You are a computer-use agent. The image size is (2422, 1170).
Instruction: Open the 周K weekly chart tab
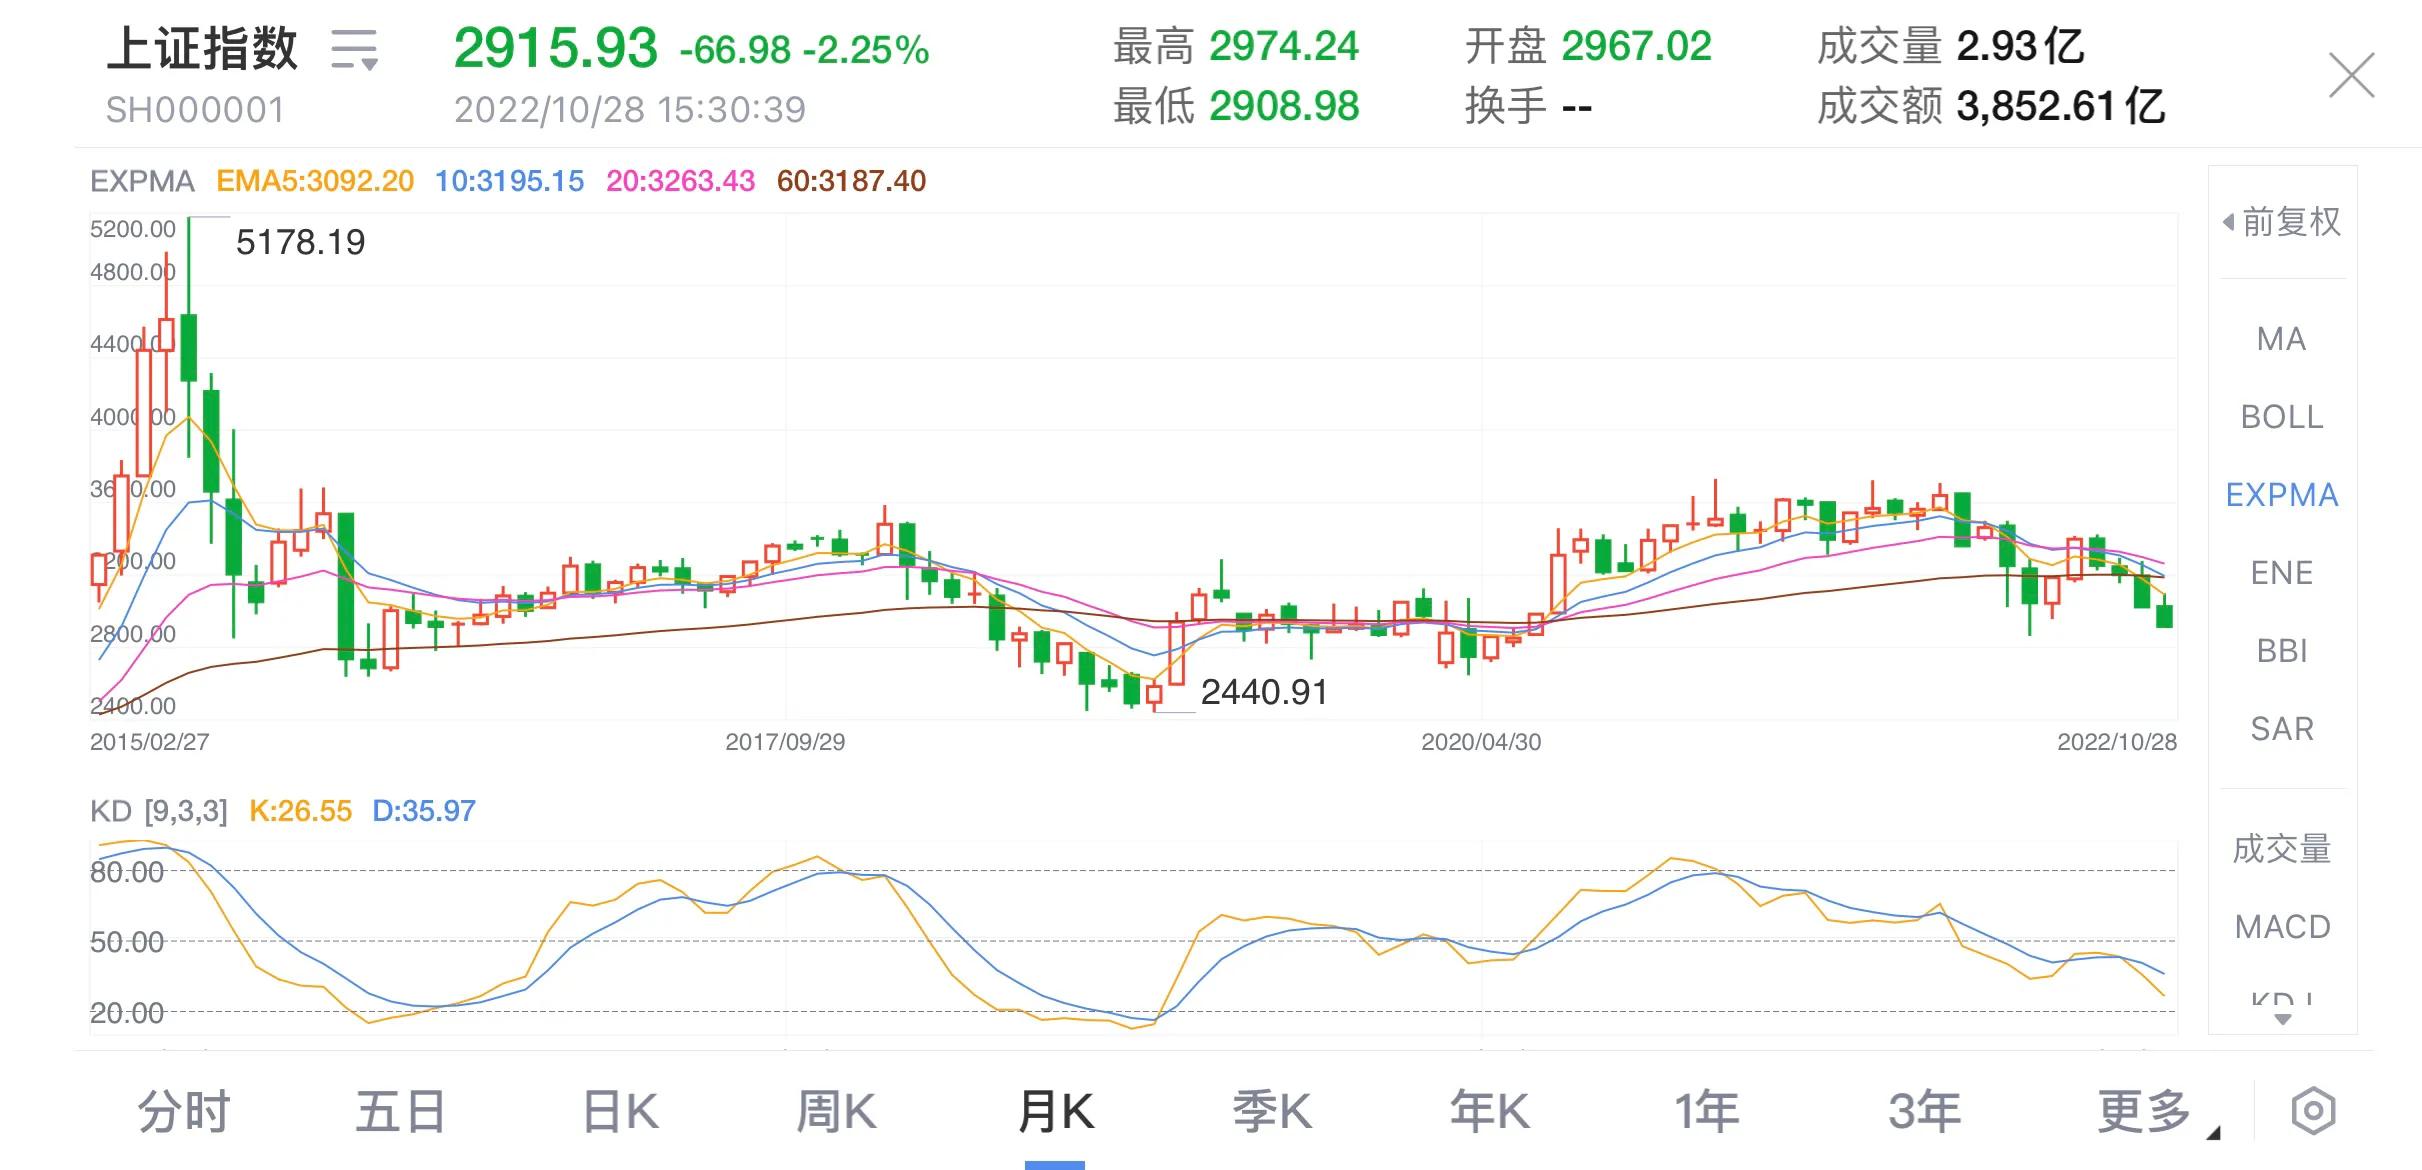click(836, 1111)
